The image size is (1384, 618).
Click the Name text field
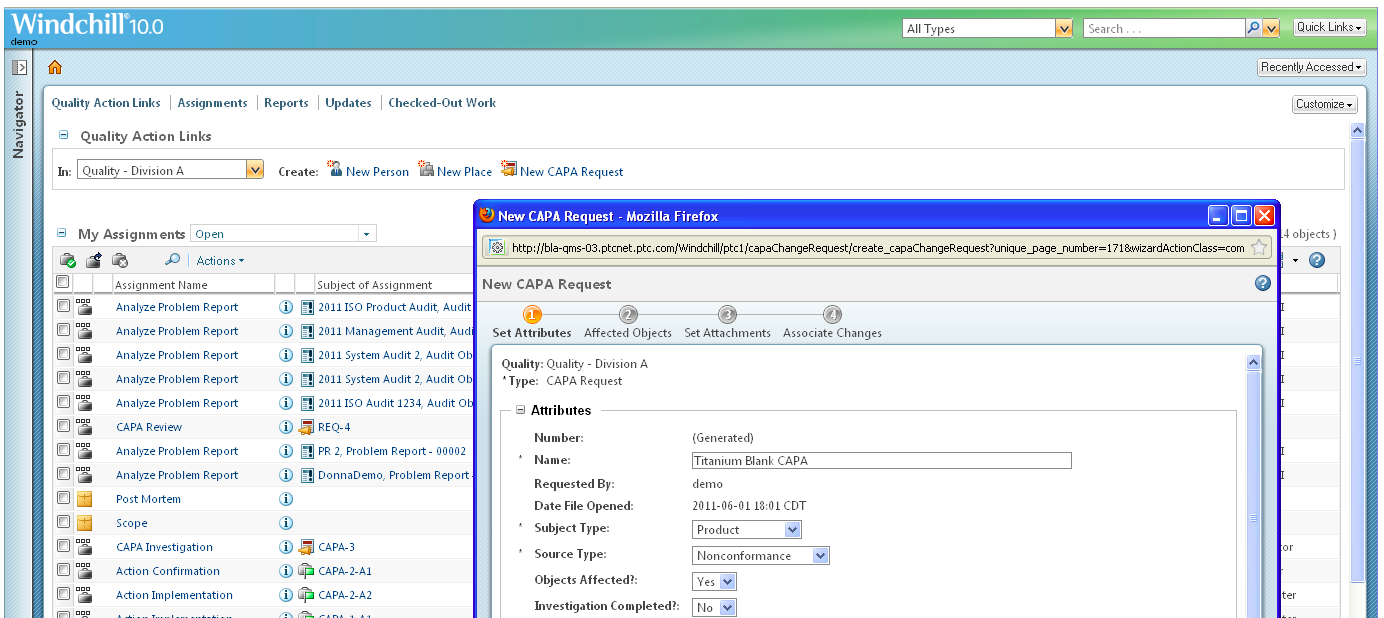pyautogui.click(x=881, y=461)
